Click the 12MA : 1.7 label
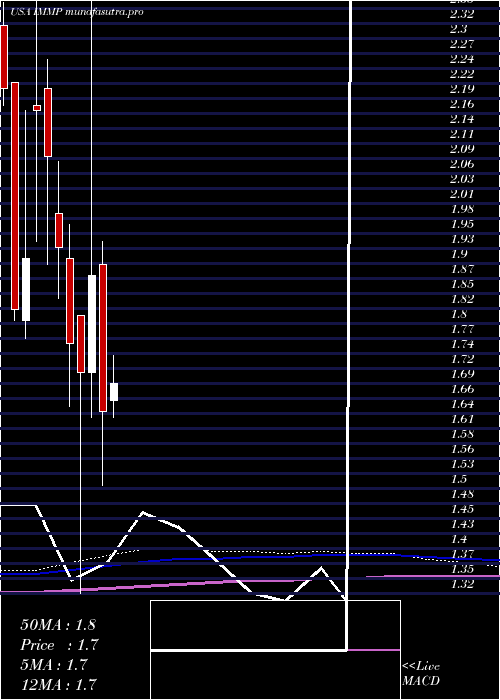Viewport: 500px width, 700px height. 58,684
